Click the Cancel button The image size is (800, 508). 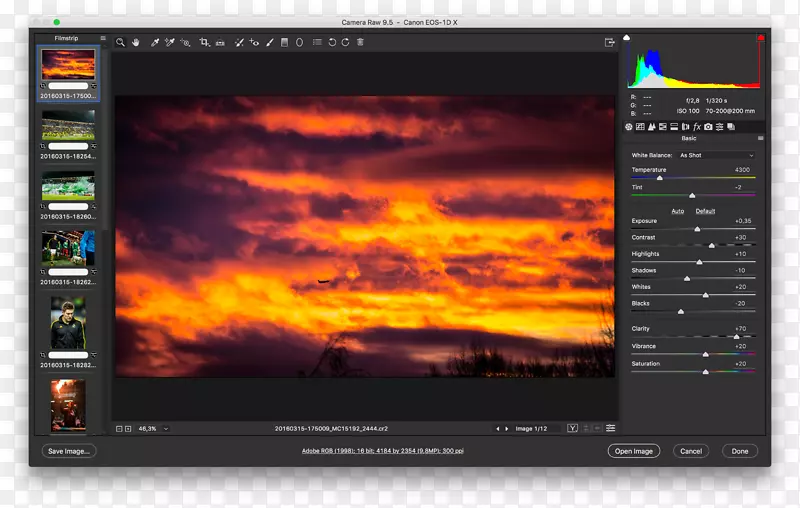(691, 451)
